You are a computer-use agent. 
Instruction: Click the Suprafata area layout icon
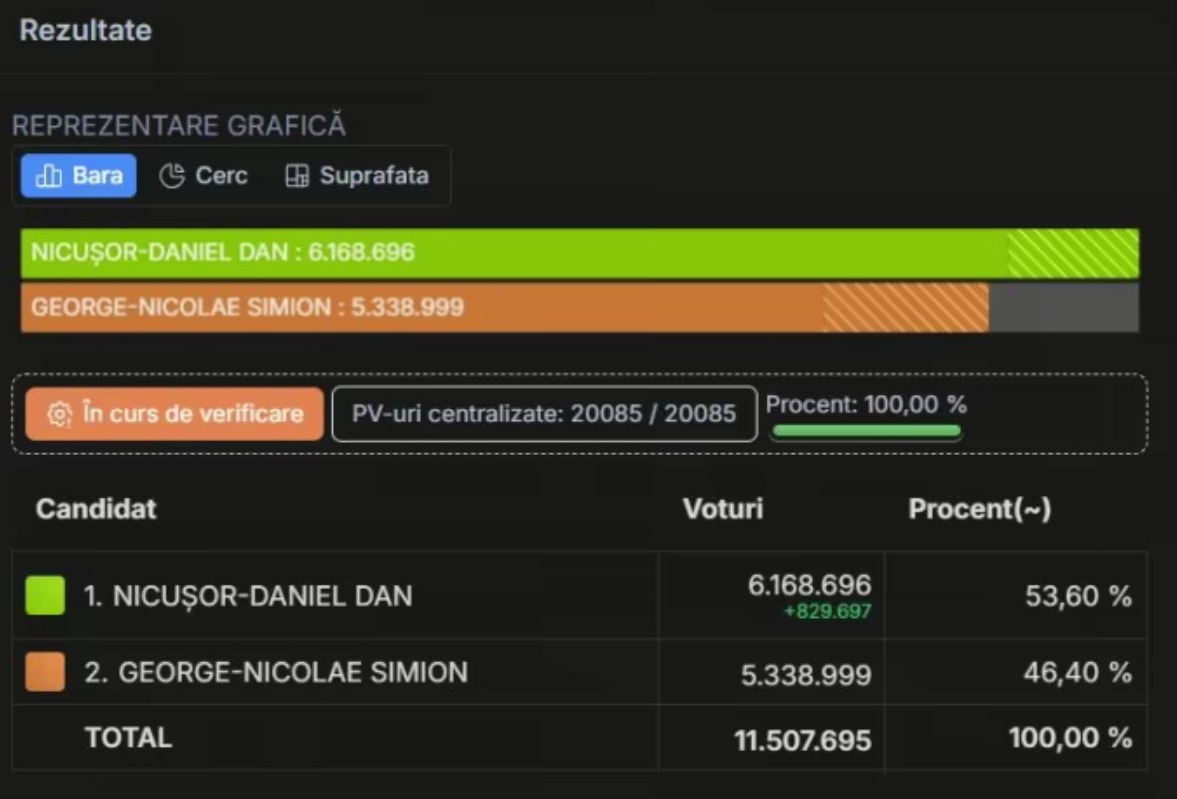point(297,177)
